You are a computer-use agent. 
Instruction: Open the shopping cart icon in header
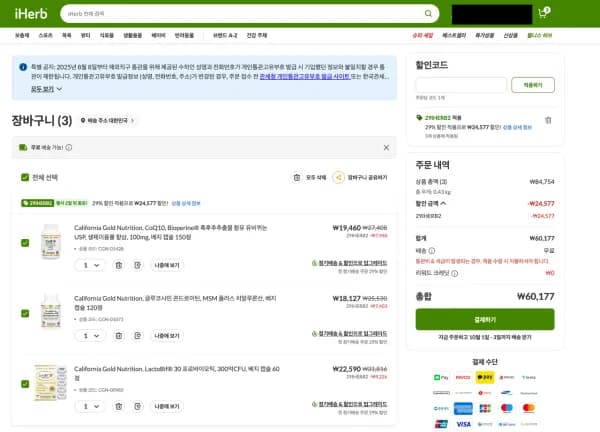[x=544, y=13]
